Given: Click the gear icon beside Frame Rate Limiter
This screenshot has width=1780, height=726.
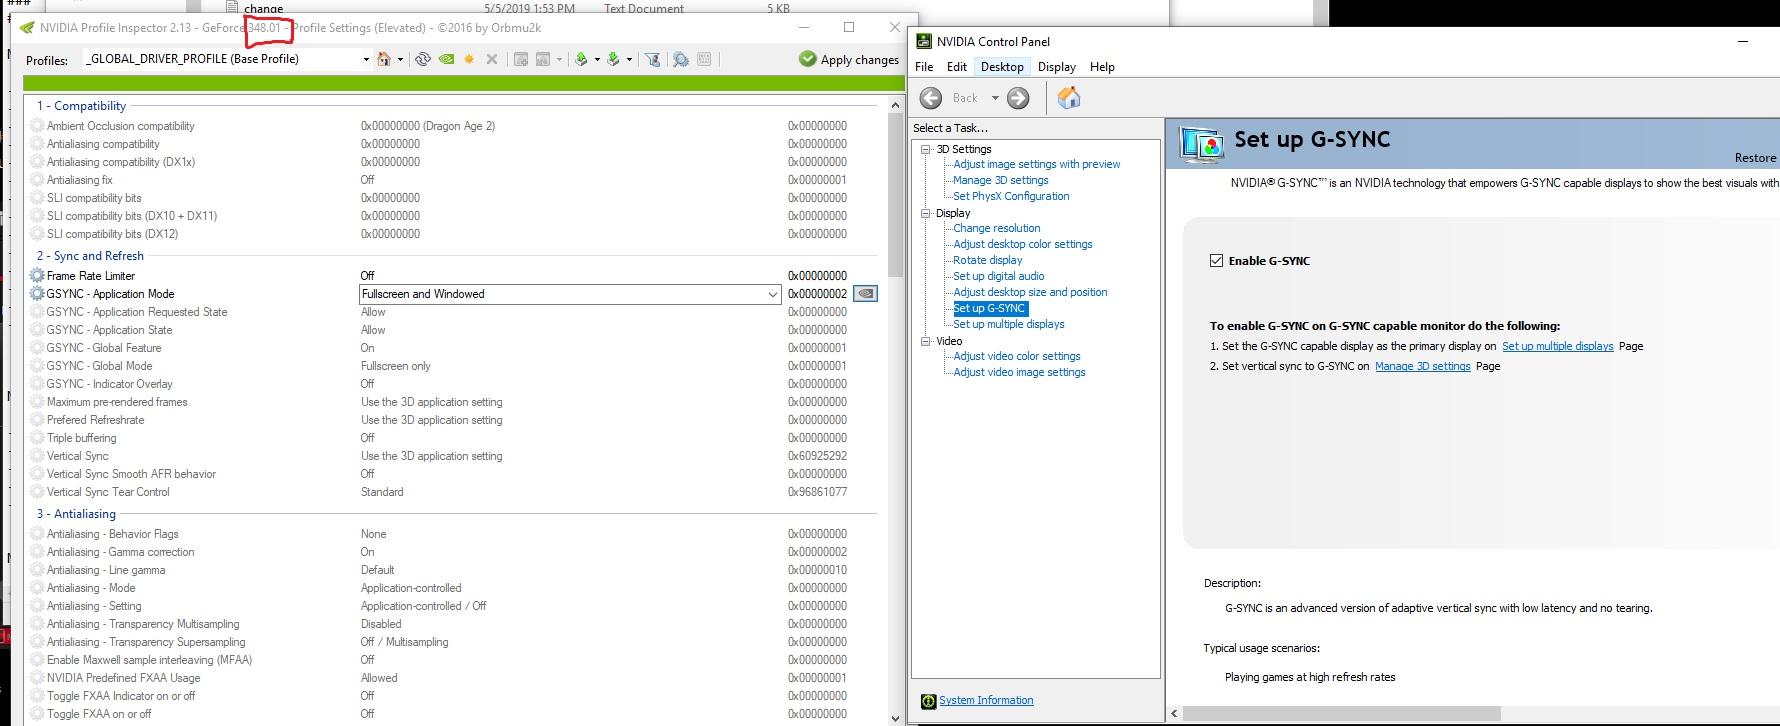Looking at the screenshot, I should tap(37, 276).
